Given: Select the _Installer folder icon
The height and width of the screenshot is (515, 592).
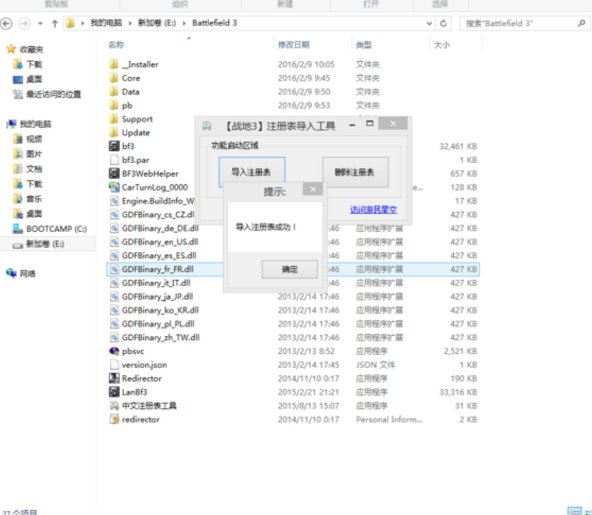Looking at the screenshot, I should (x=114, y=64).
